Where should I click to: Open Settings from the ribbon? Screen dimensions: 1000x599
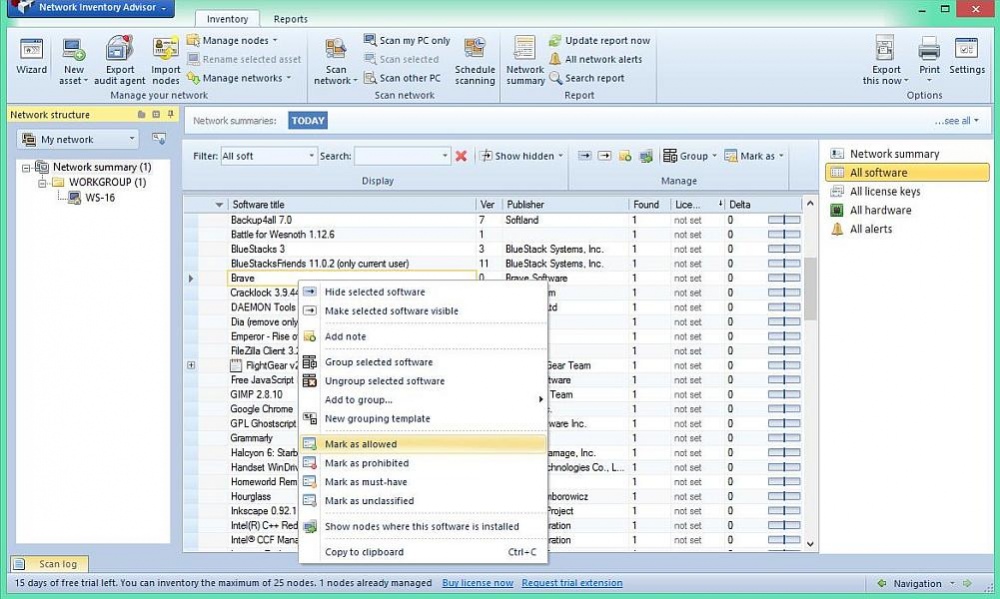(966, 54)
